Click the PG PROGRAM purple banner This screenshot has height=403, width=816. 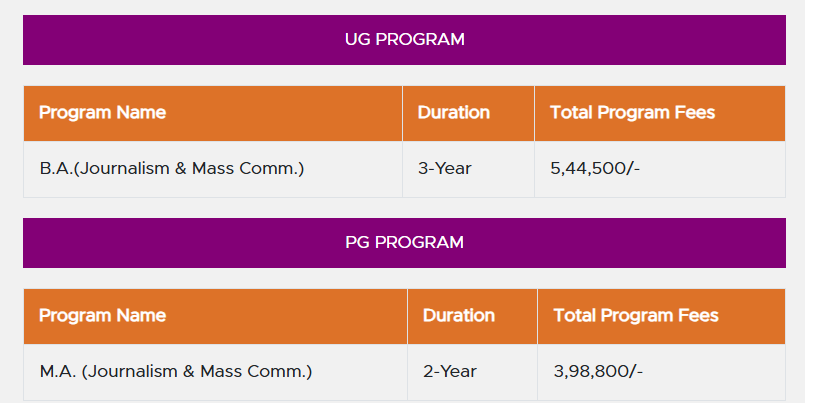point(404,243)
